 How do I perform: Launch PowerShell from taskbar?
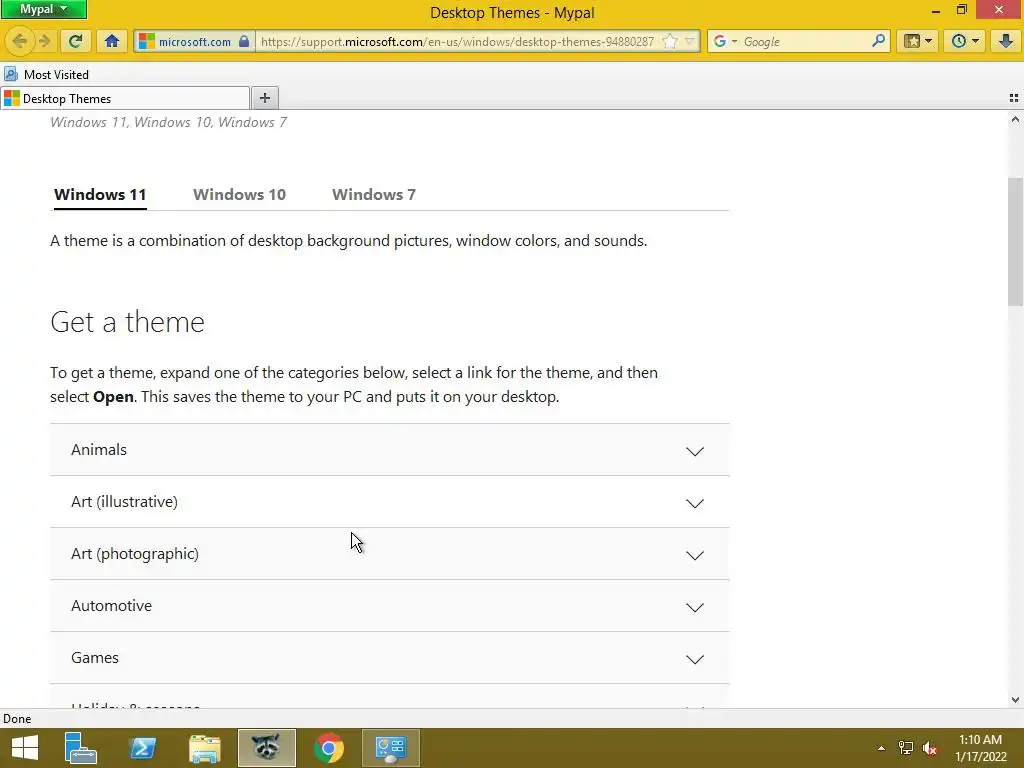point(142,748)
